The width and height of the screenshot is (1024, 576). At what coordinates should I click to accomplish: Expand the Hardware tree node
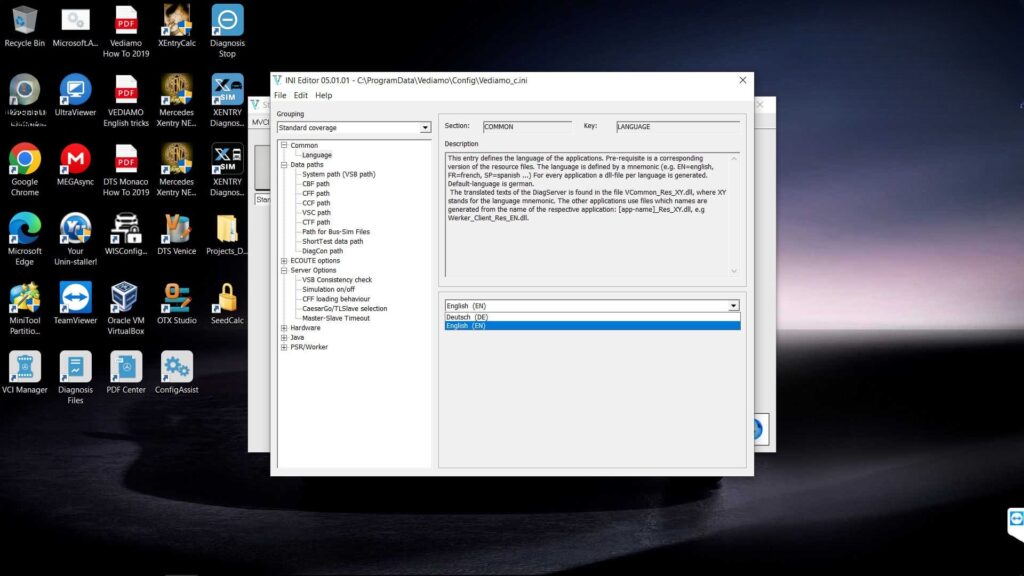click(284, 328)
